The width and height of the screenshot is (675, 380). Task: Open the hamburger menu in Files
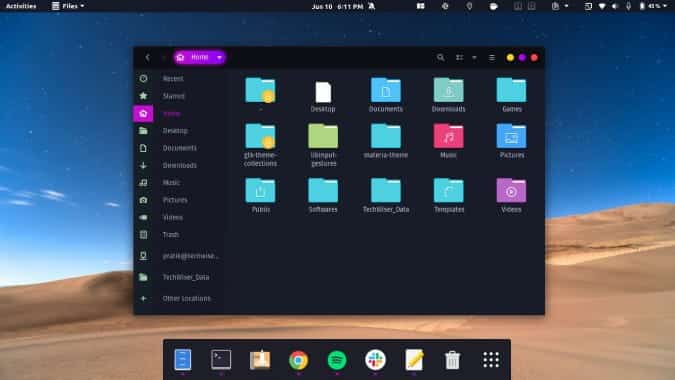point(492,57)
